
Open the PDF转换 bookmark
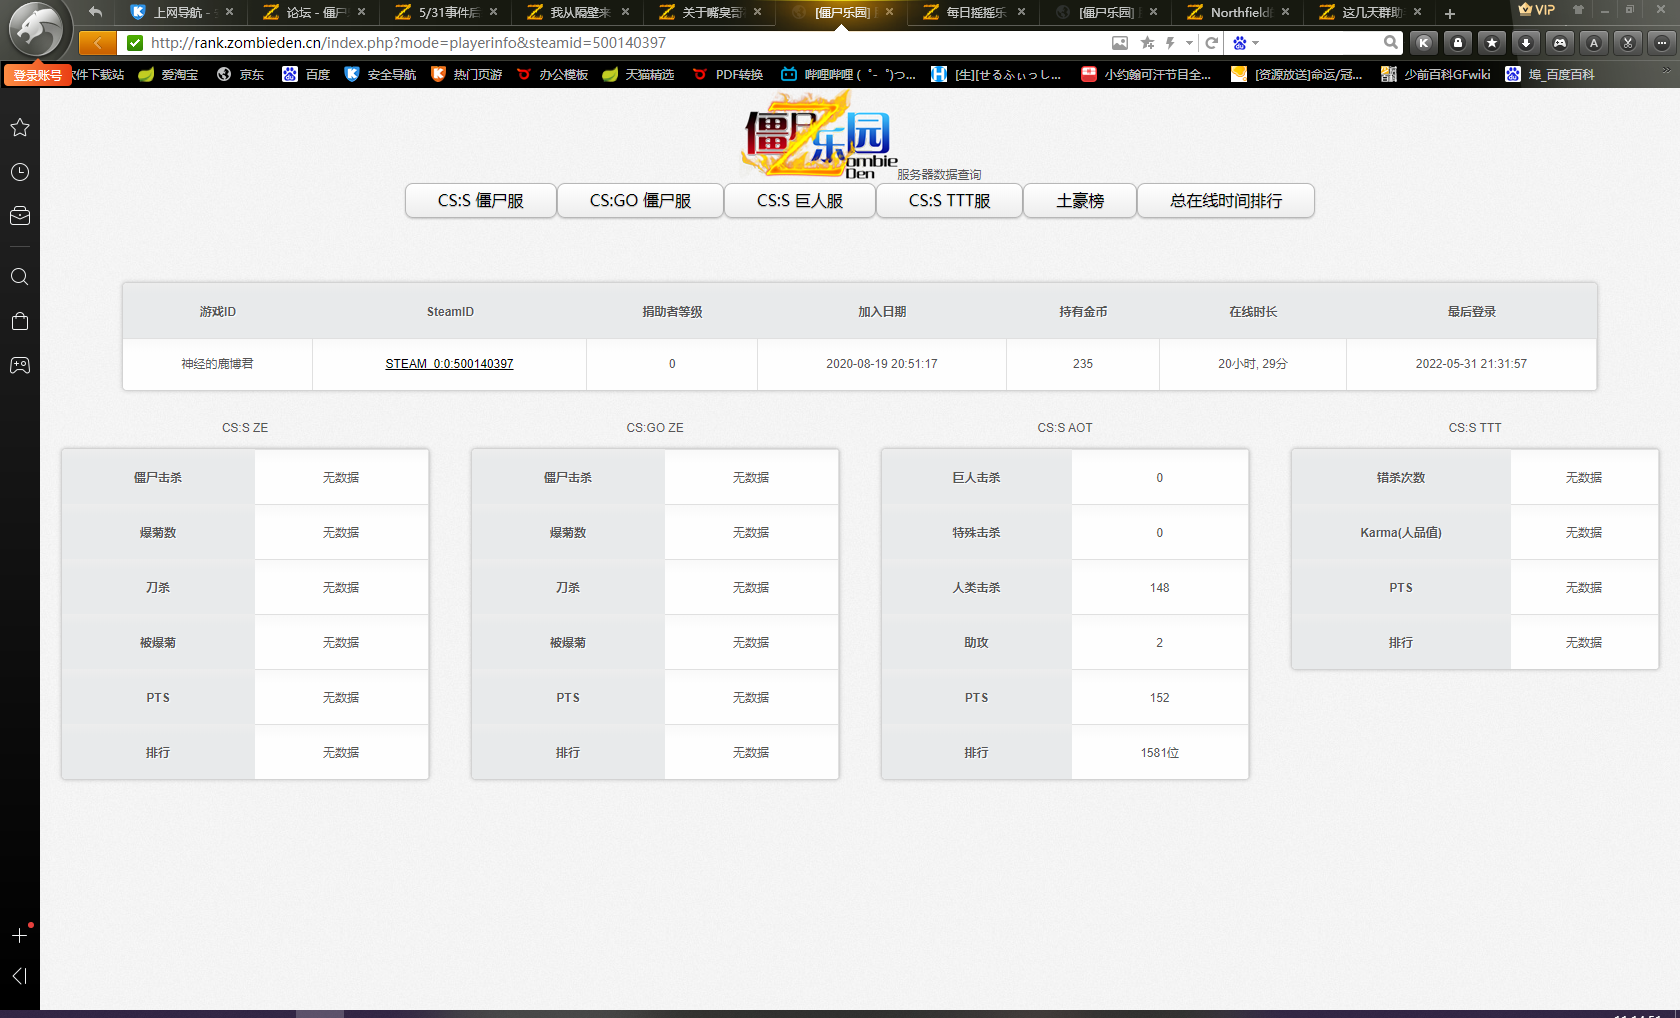[x=728, y=74]
